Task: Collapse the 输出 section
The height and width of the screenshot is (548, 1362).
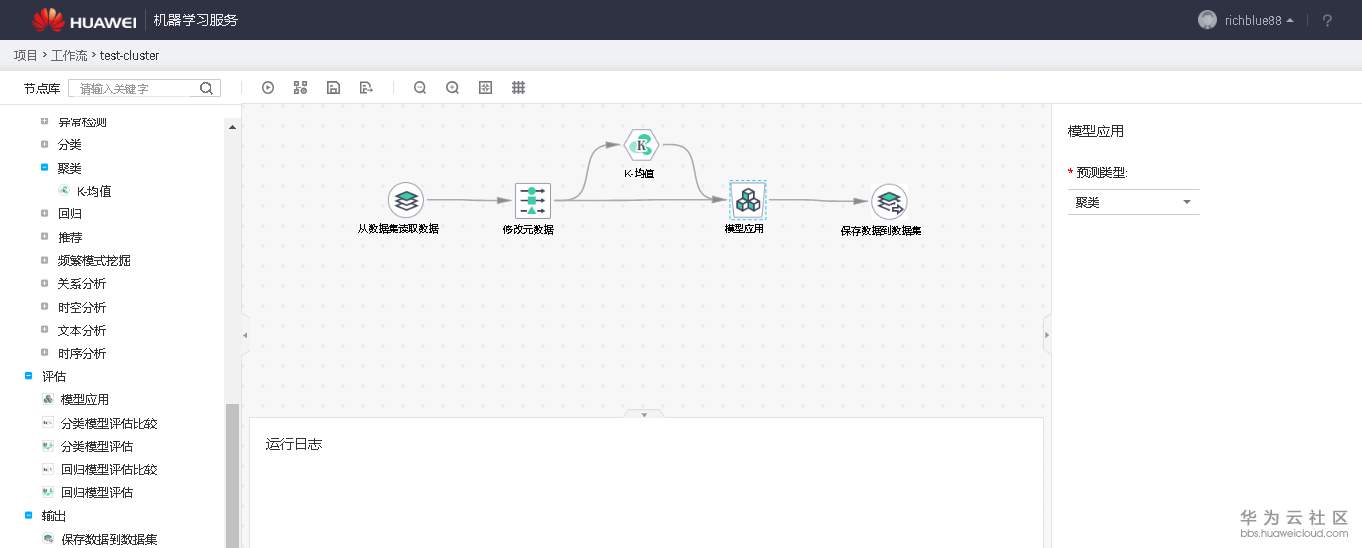Action: pyautogui.click(x=28, y=515)
